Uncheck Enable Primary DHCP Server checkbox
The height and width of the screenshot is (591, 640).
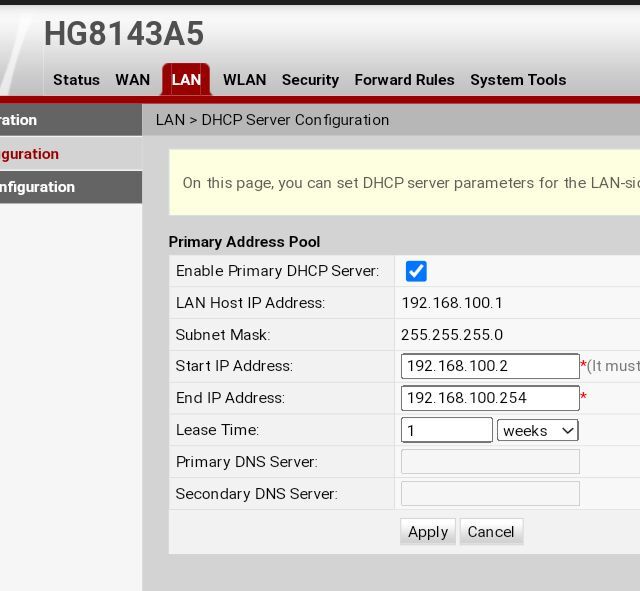tap(416, 271)
